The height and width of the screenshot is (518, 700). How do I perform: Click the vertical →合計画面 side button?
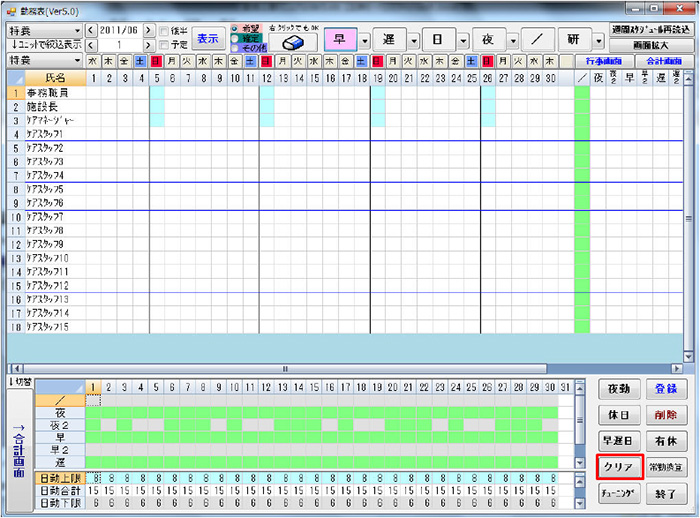coord(20,450)
